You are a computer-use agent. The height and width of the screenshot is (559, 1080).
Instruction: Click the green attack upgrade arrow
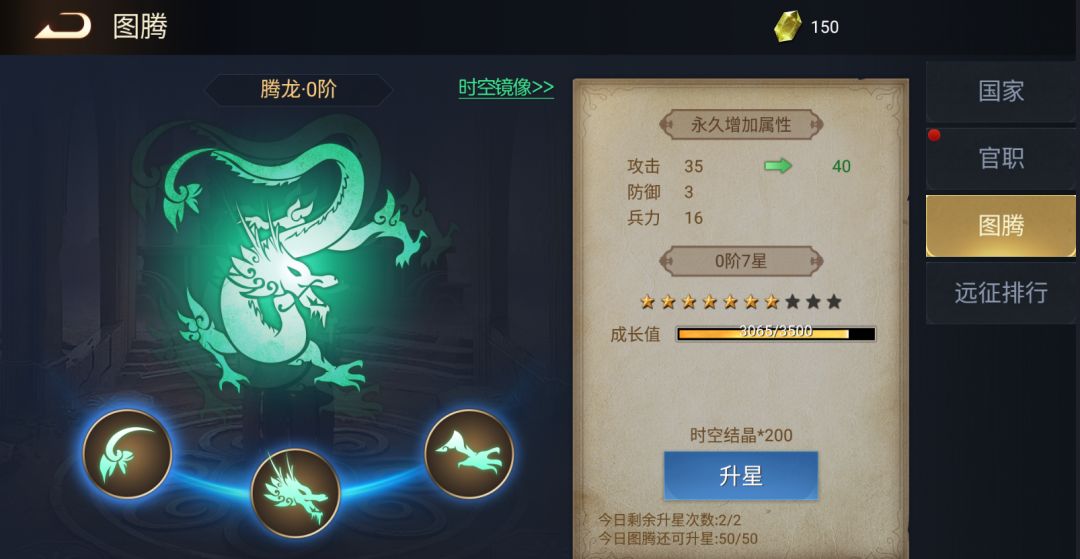778,166
